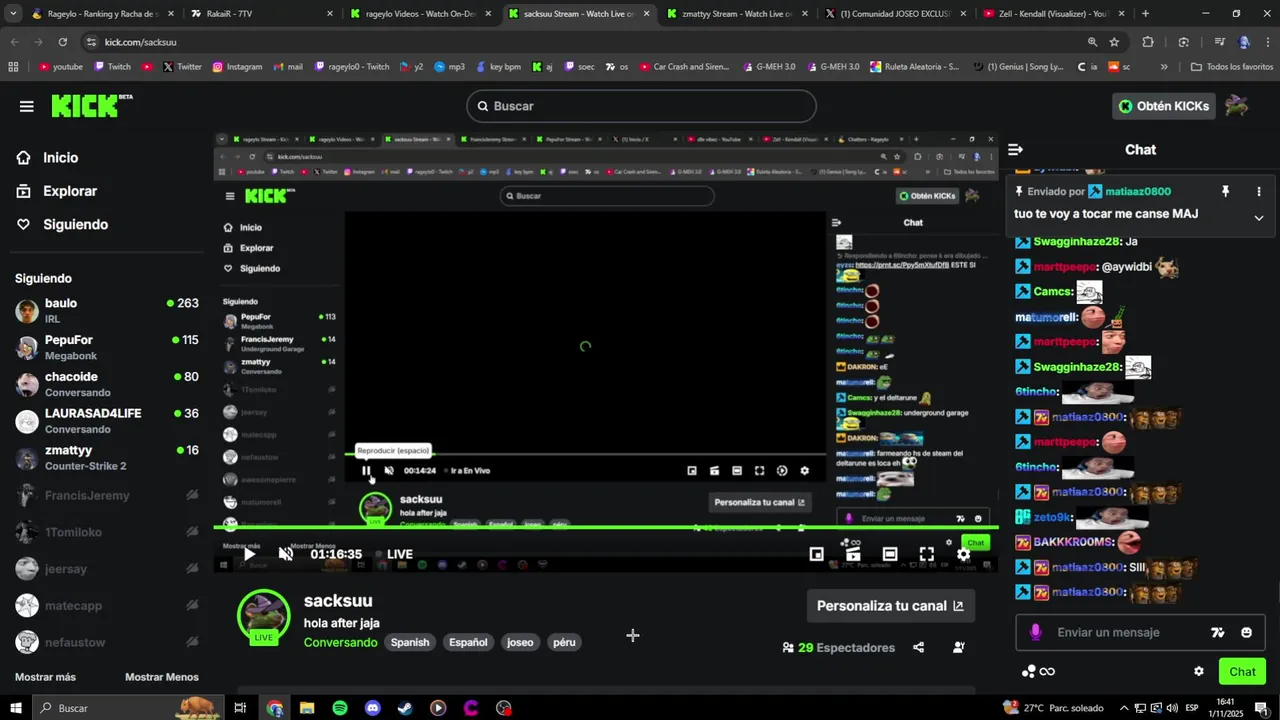Select the Español tag
Screen dimensions: 1280x720
[468, 642]
